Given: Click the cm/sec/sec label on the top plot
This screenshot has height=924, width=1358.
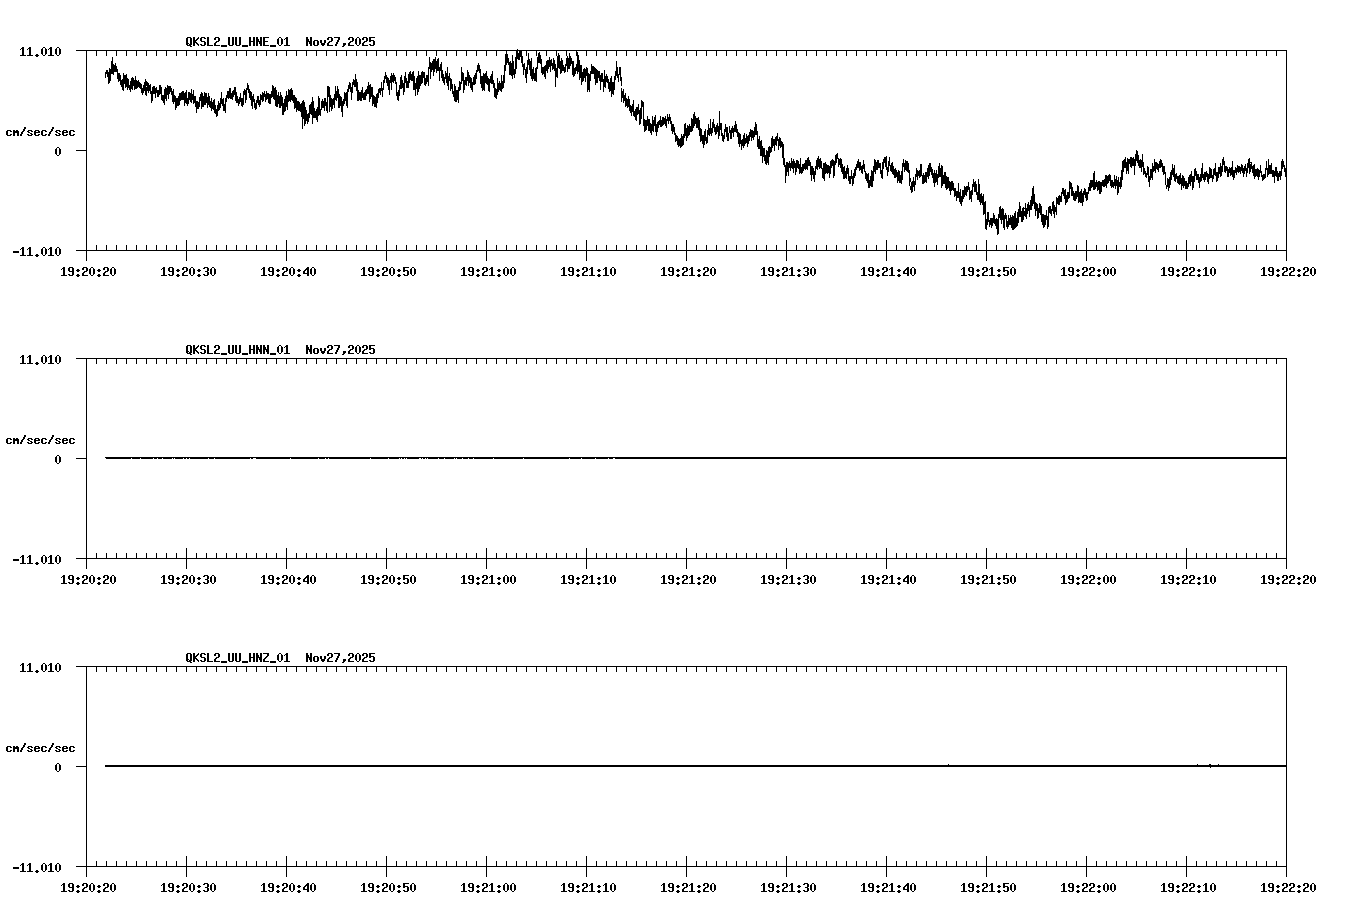Looking at the screenshot, I should (x=41, y=131).
